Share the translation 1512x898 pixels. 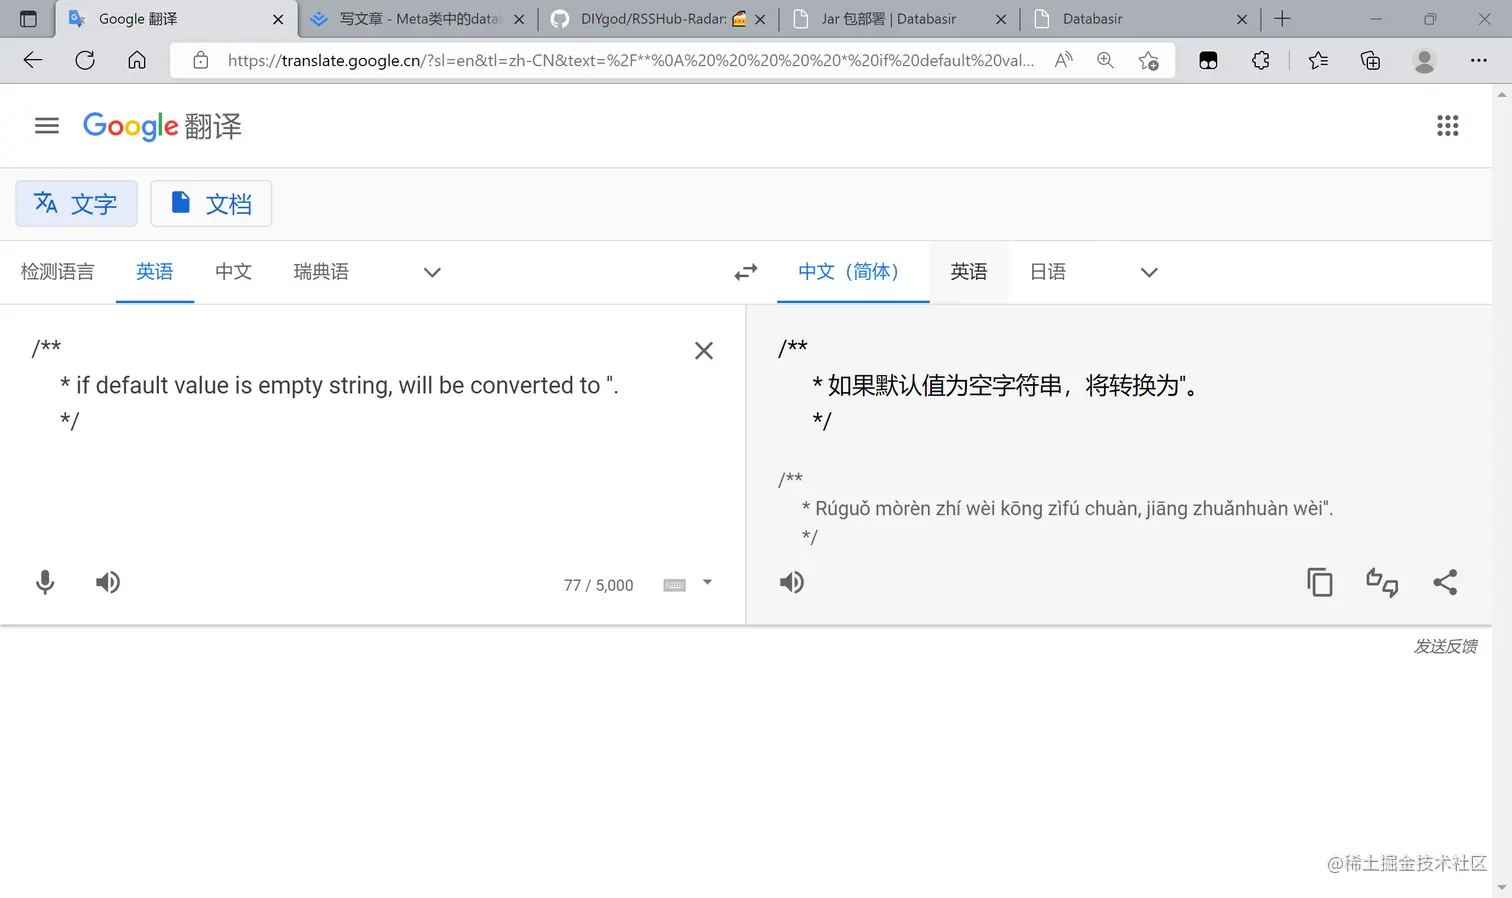pyautogui.click(x=1445, y=582)
